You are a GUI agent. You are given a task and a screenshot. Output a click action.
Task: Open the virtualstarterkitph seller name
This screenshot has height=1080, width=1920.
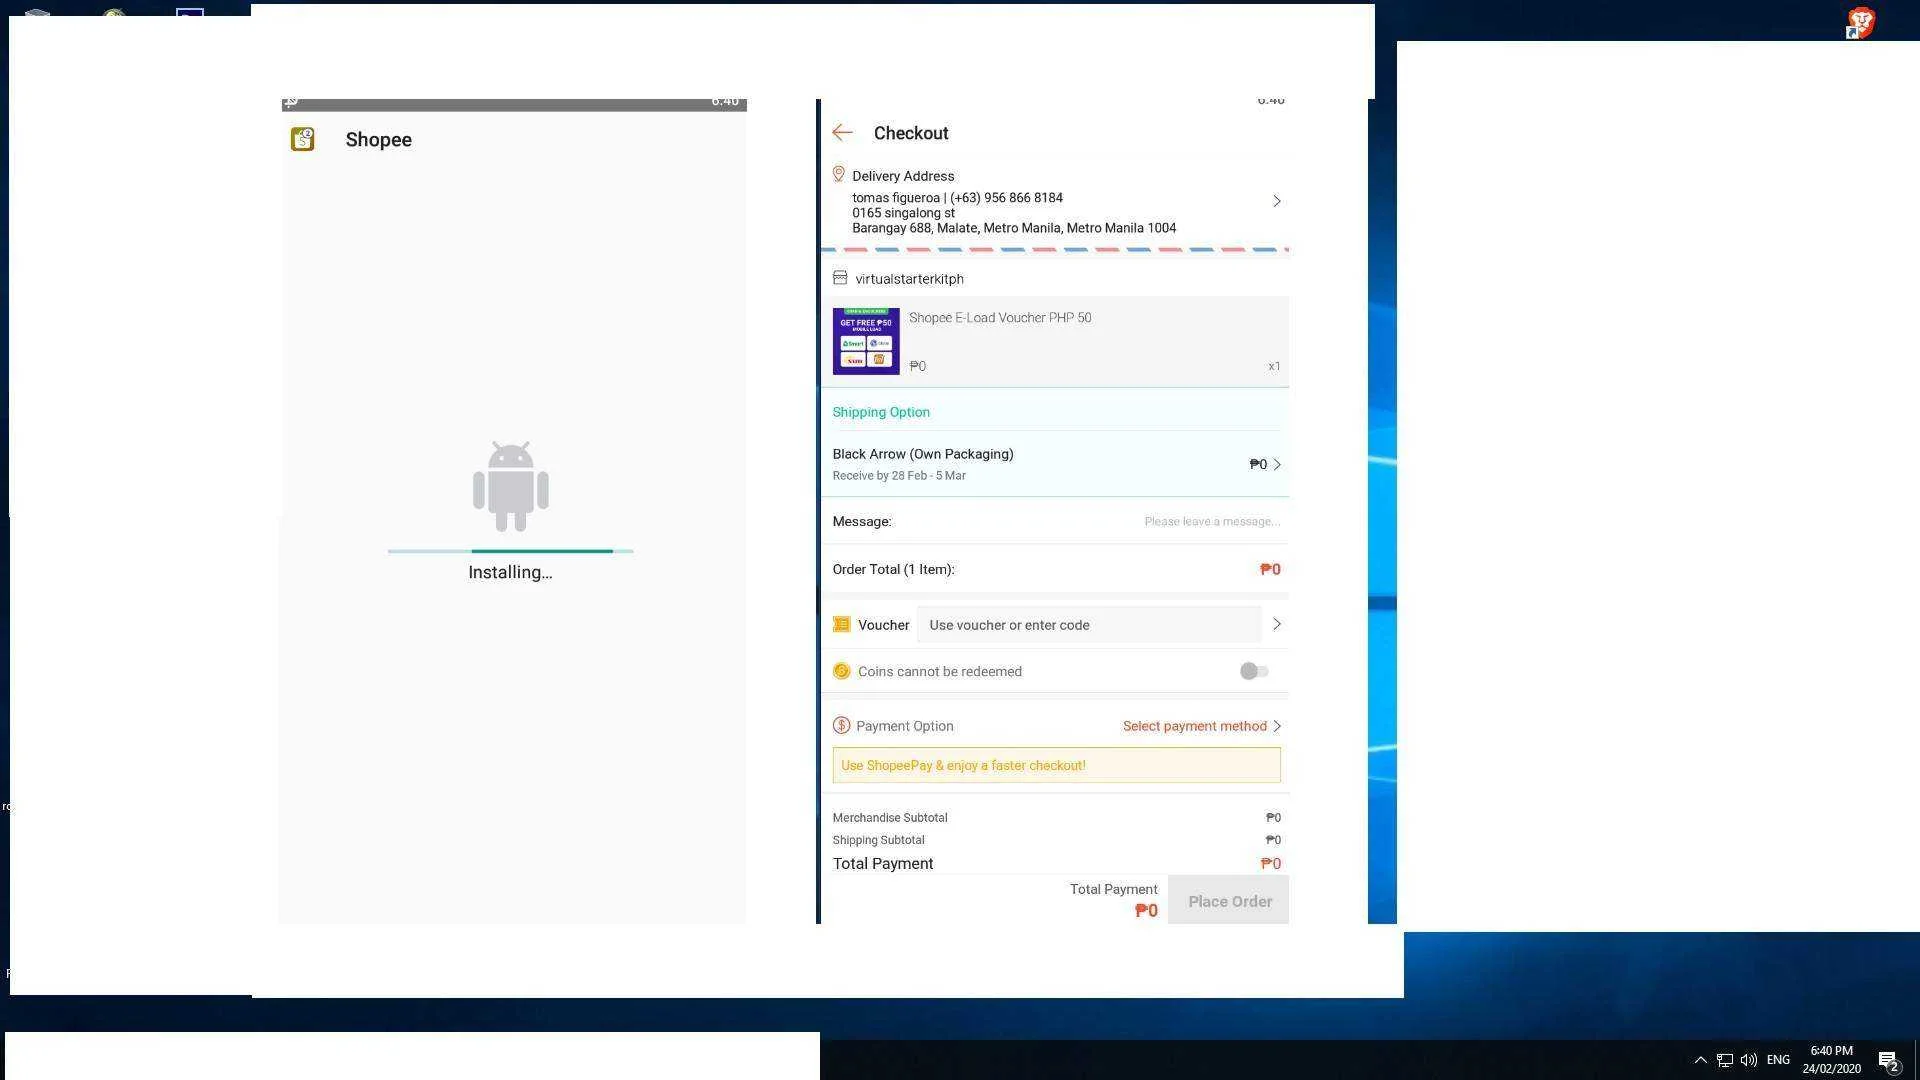909,279
